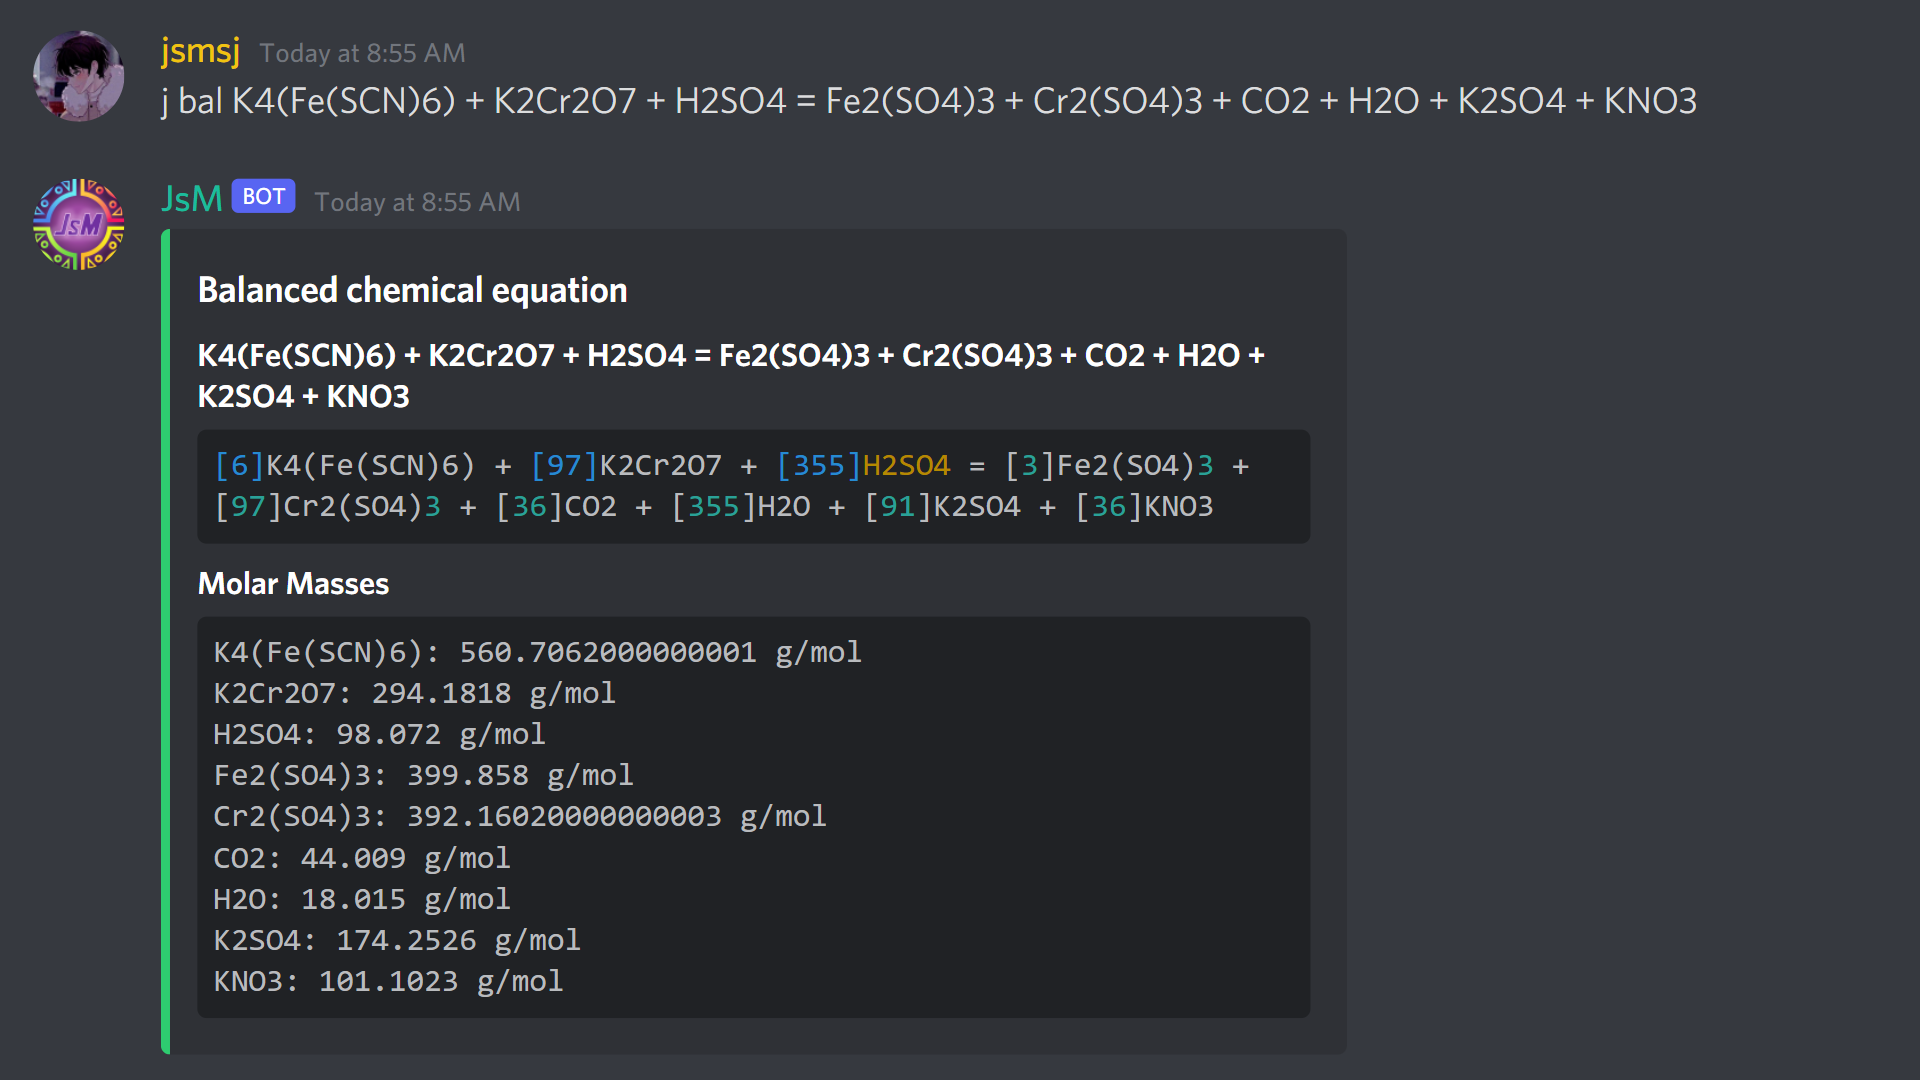Open the JsM bot avatar
This screenshot has width=1920, height=1080.
(78, 224)
